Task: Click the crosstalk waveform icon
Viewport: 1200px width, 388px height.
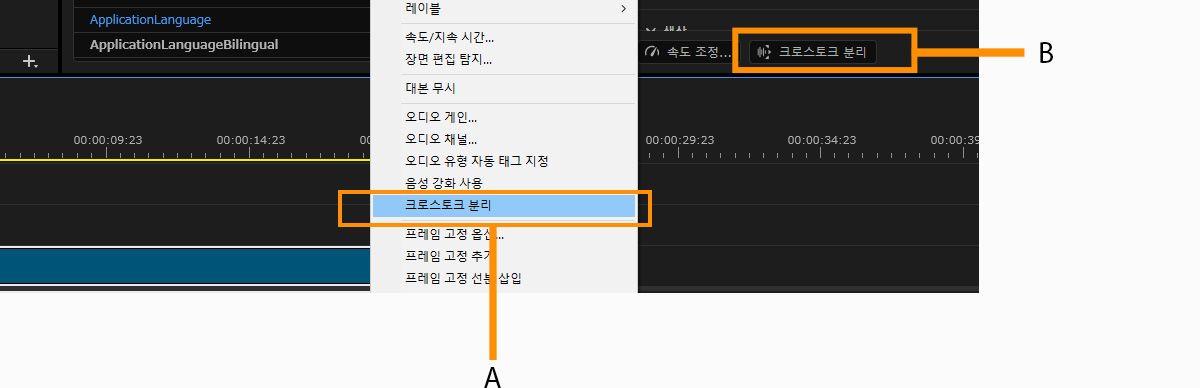Action: (765, 52)
